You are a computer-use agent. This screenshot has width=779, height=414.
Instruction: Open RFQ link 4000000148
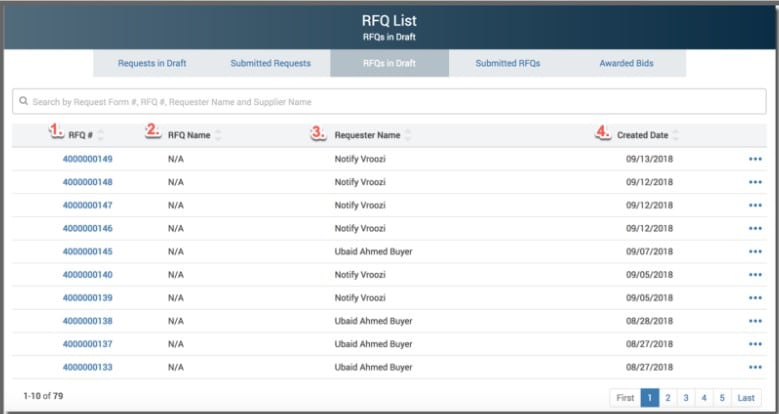coord(88,182)
